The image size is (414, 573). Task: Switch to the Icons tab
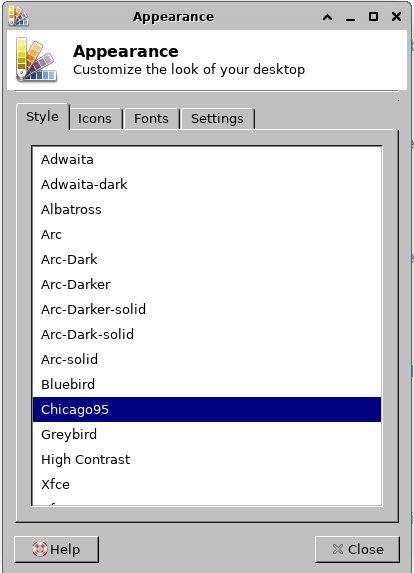click(x=95, y=118)
